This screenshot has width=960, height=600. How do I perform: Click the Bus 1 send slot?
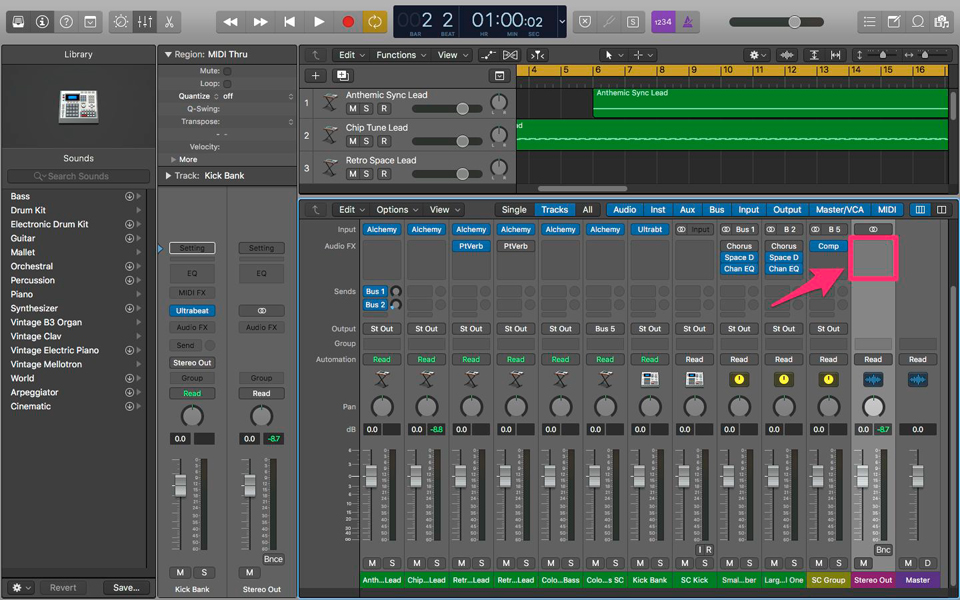pyautogui.click(x=375, y=291)
